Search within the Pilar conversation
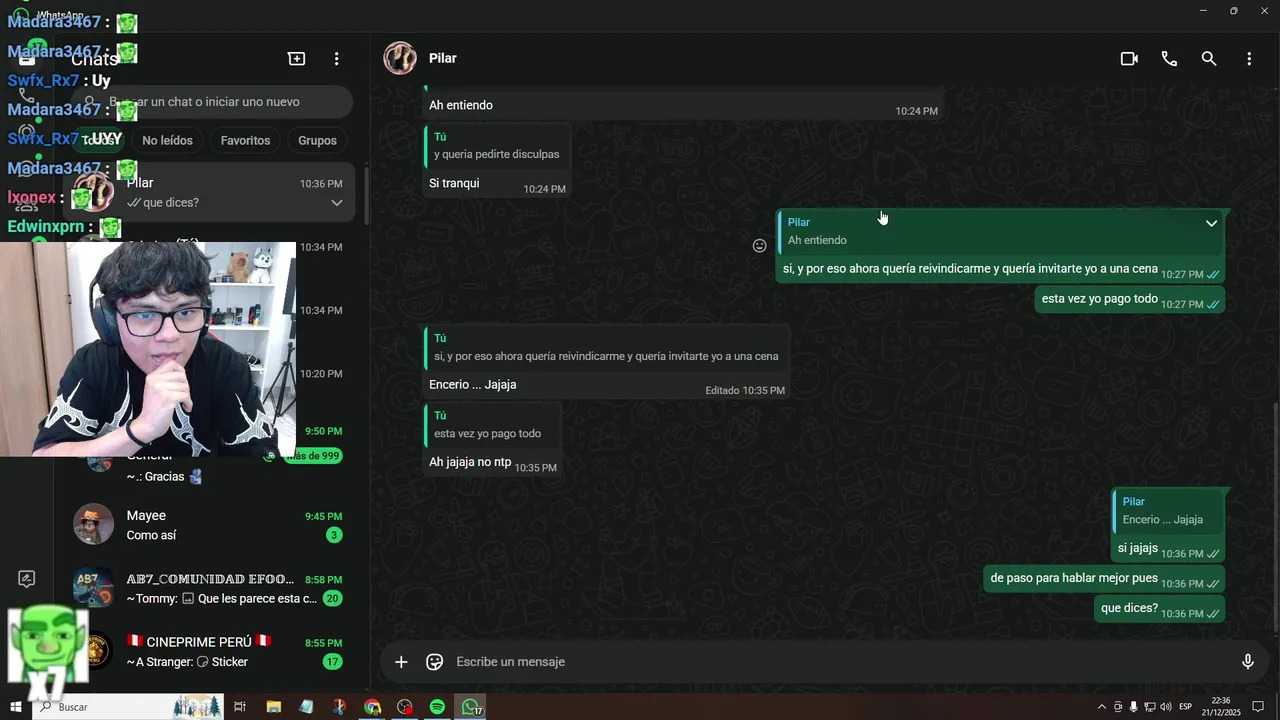1280x720 pixels. (x=1209, y=59)
